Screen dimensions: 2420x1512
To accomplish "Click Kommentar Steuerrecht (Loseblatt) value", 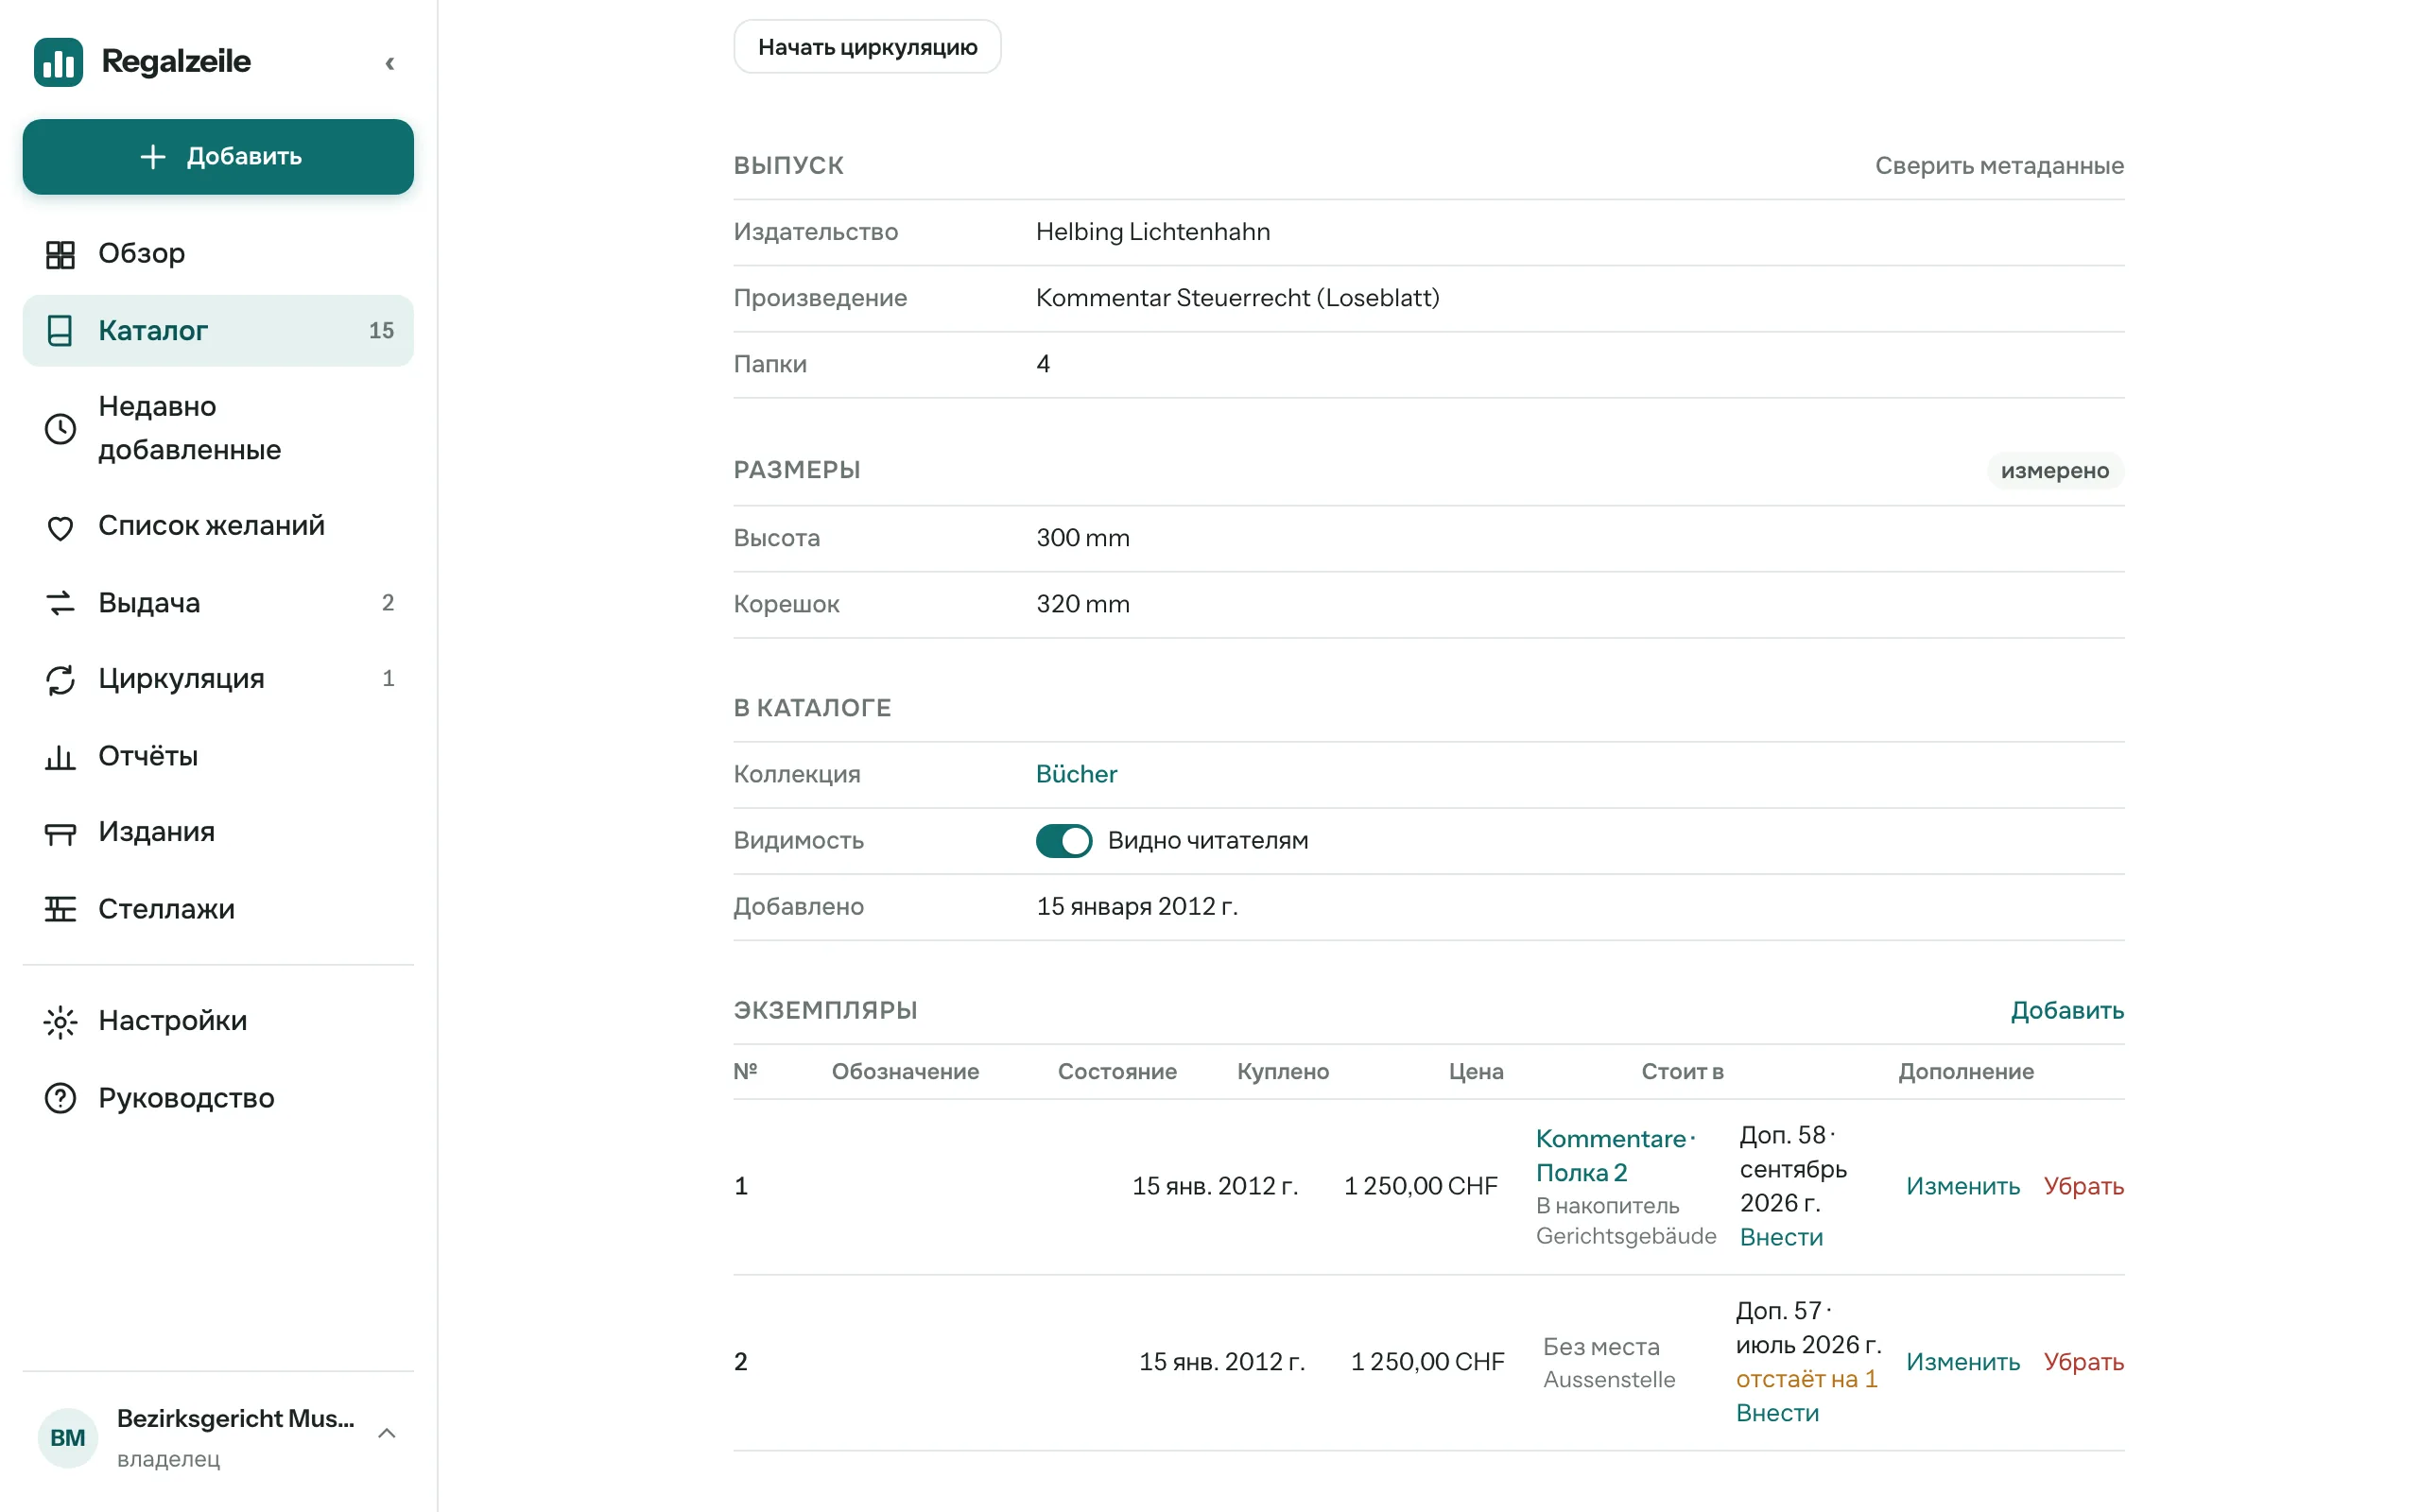I will 1238,298.
